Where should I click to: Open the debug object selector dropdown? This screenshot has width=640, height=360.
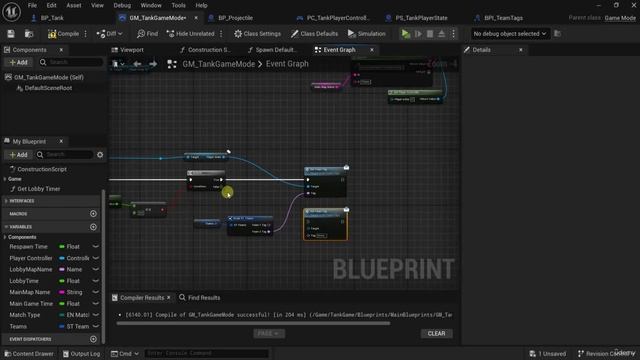509,34
